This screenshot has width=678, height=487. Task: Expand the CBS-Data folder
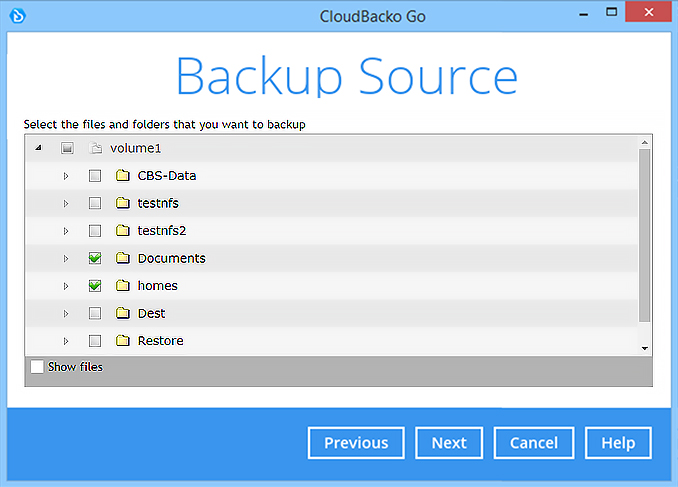(66, 176)
